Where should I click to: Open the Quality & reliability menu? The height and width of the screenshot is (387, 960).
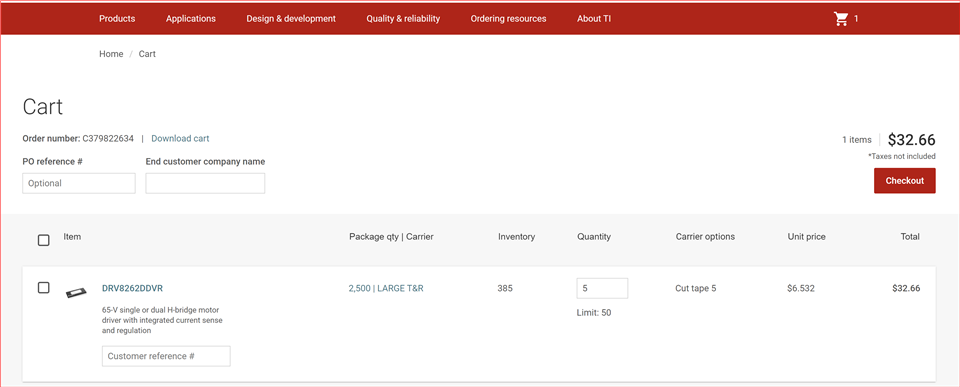pyautogui.click(x=403, y=19)
